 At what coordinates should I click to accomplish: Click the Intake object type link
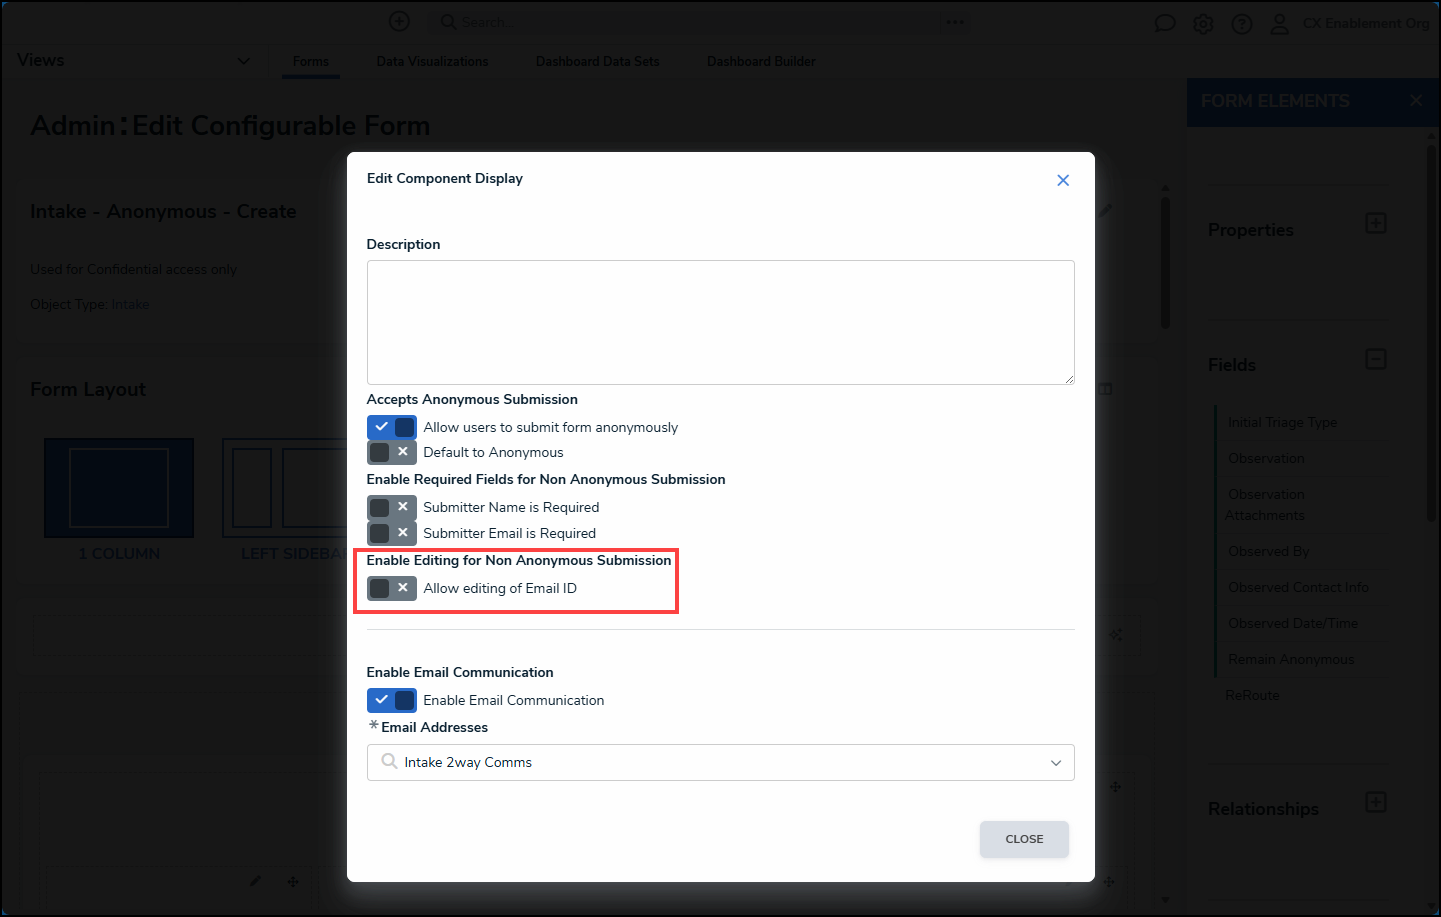pos(130,304)
